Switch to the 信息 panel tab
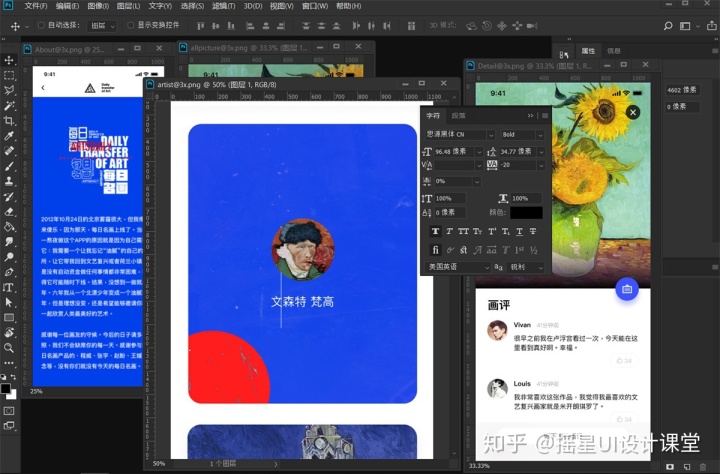This screenshot has width=720, height=474. pyautogui.click(x=614, y=51)
